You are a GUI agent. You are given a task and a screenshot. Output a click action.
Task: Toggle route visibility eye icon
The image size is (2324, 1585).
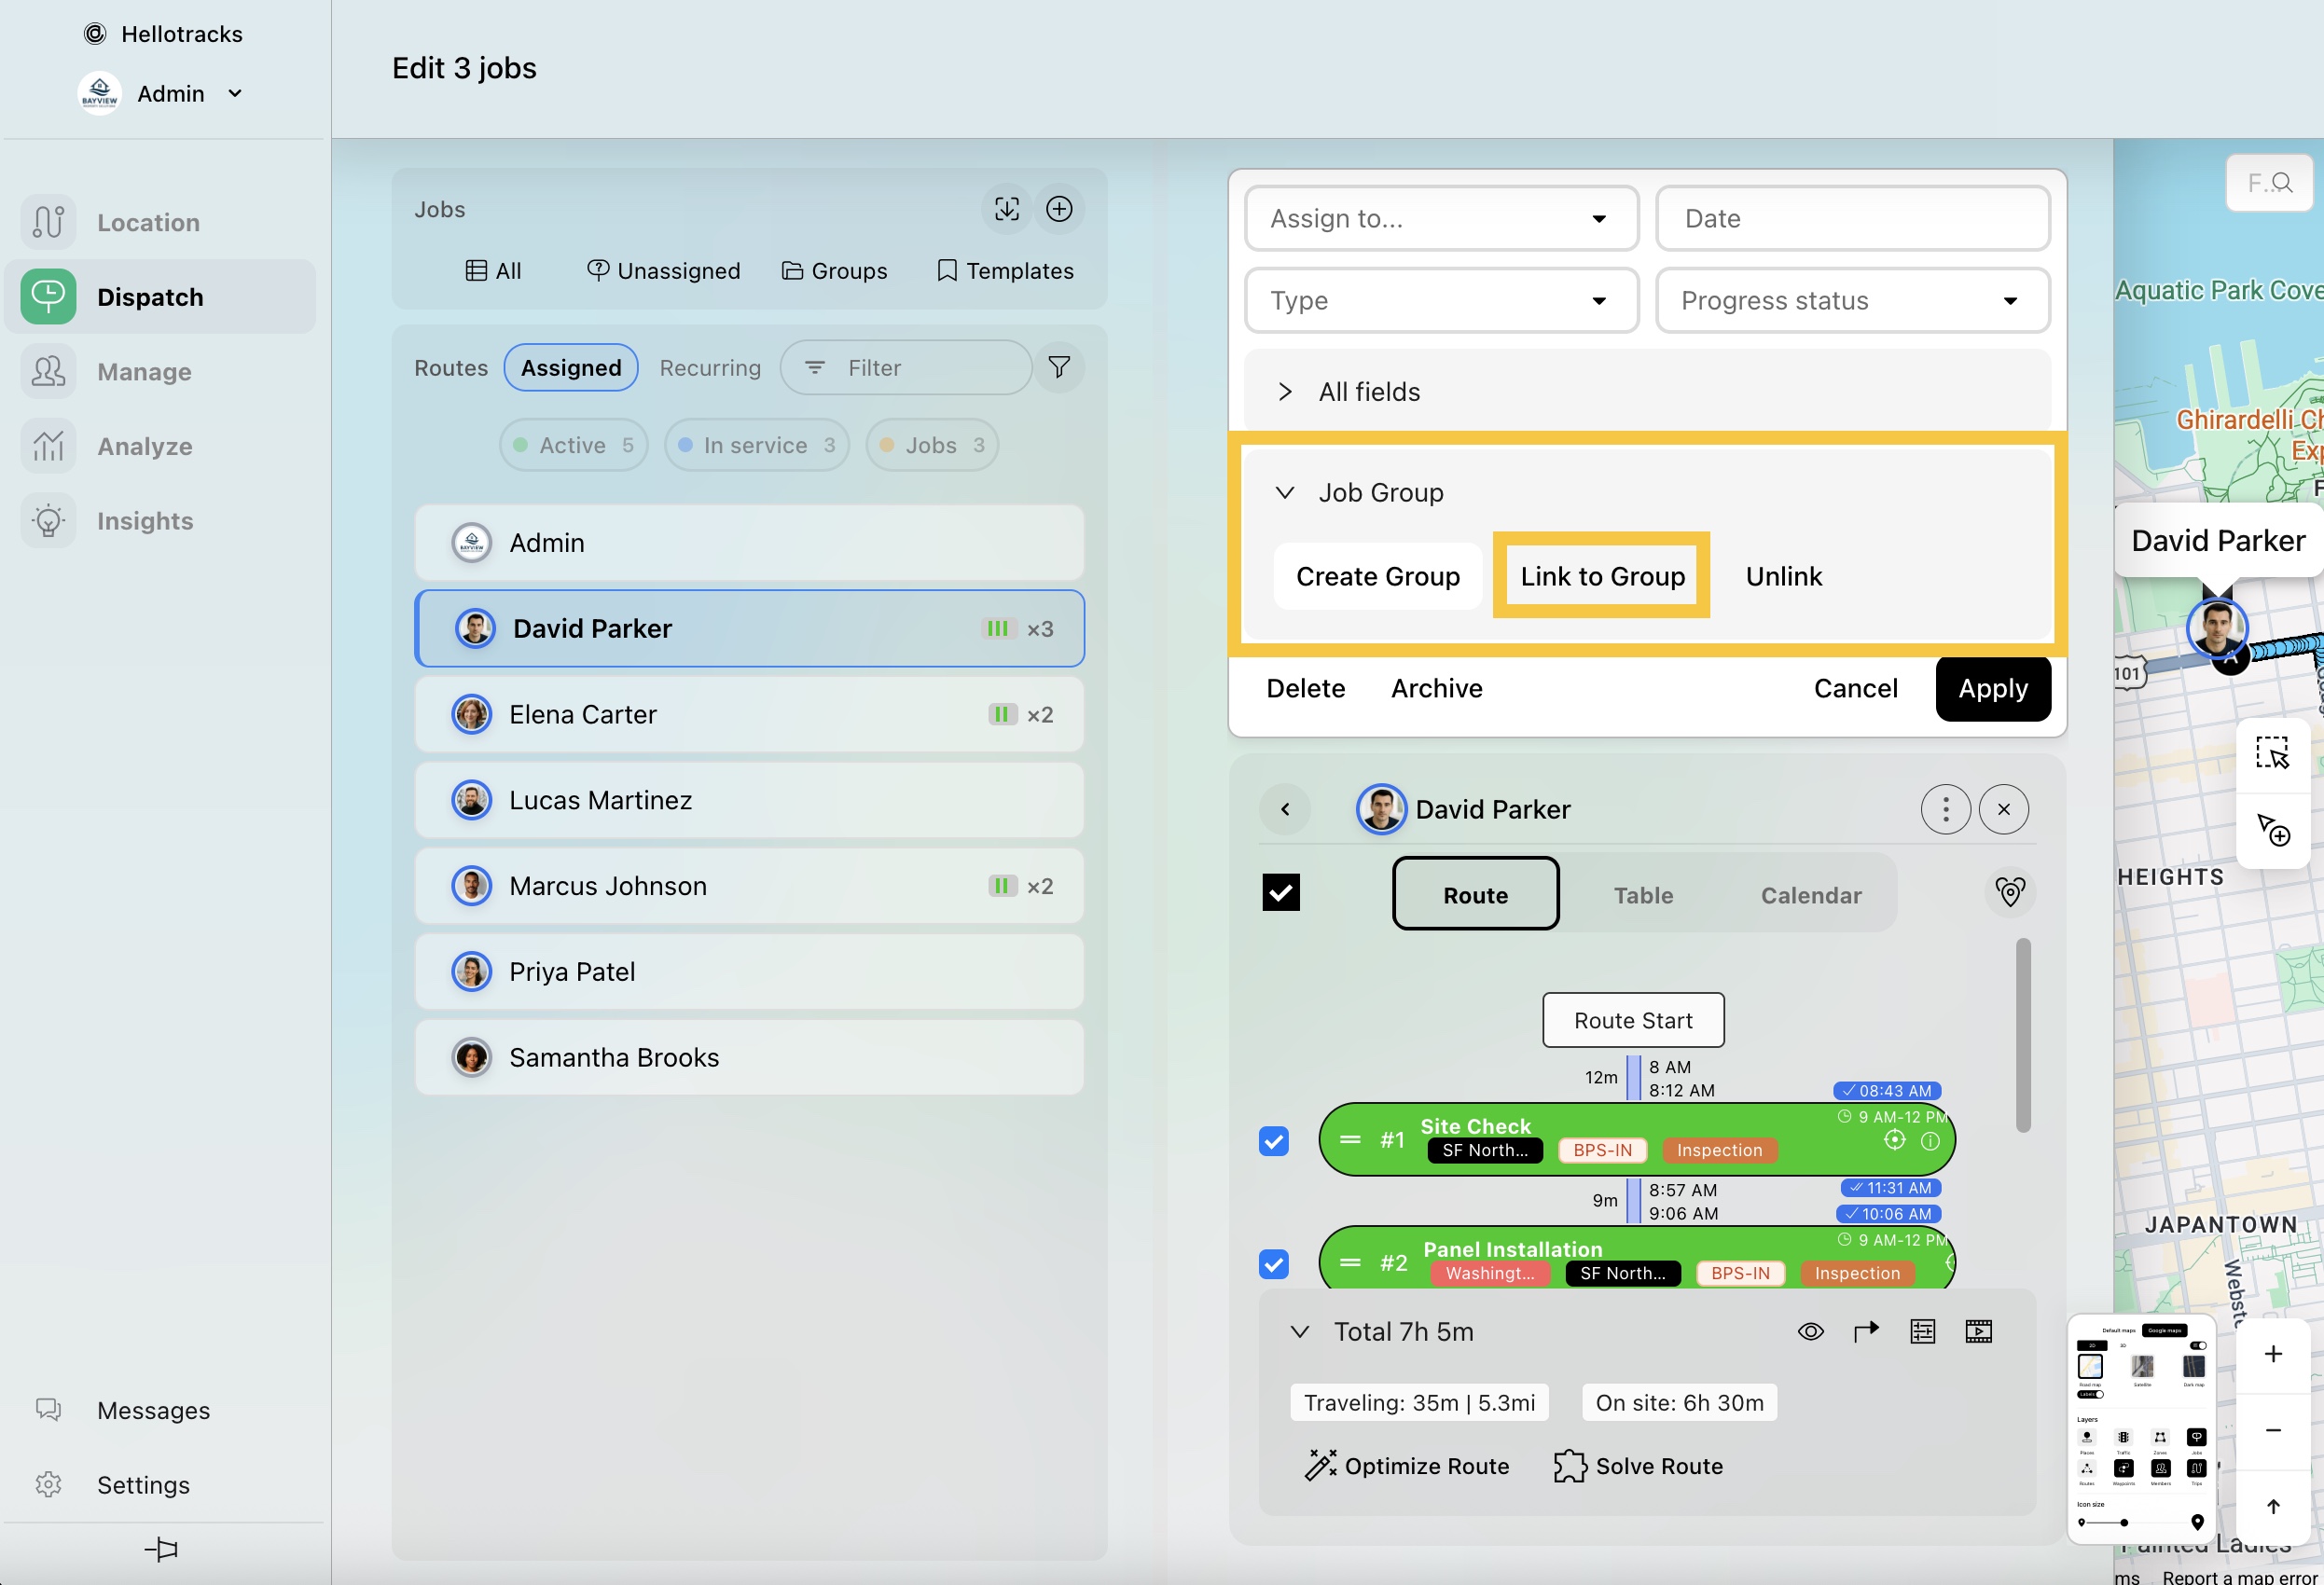coord(1810,1332)
